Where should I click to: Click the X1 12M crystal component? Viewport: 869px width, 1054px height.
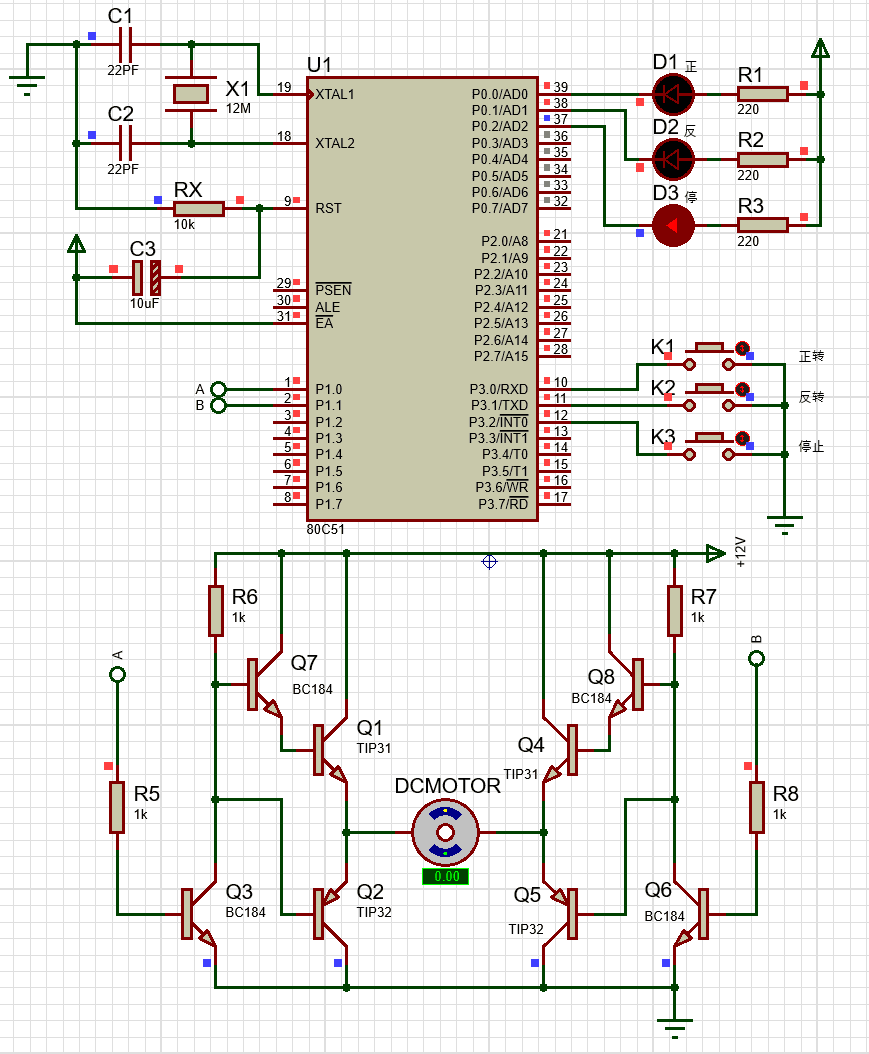point(192,94)
